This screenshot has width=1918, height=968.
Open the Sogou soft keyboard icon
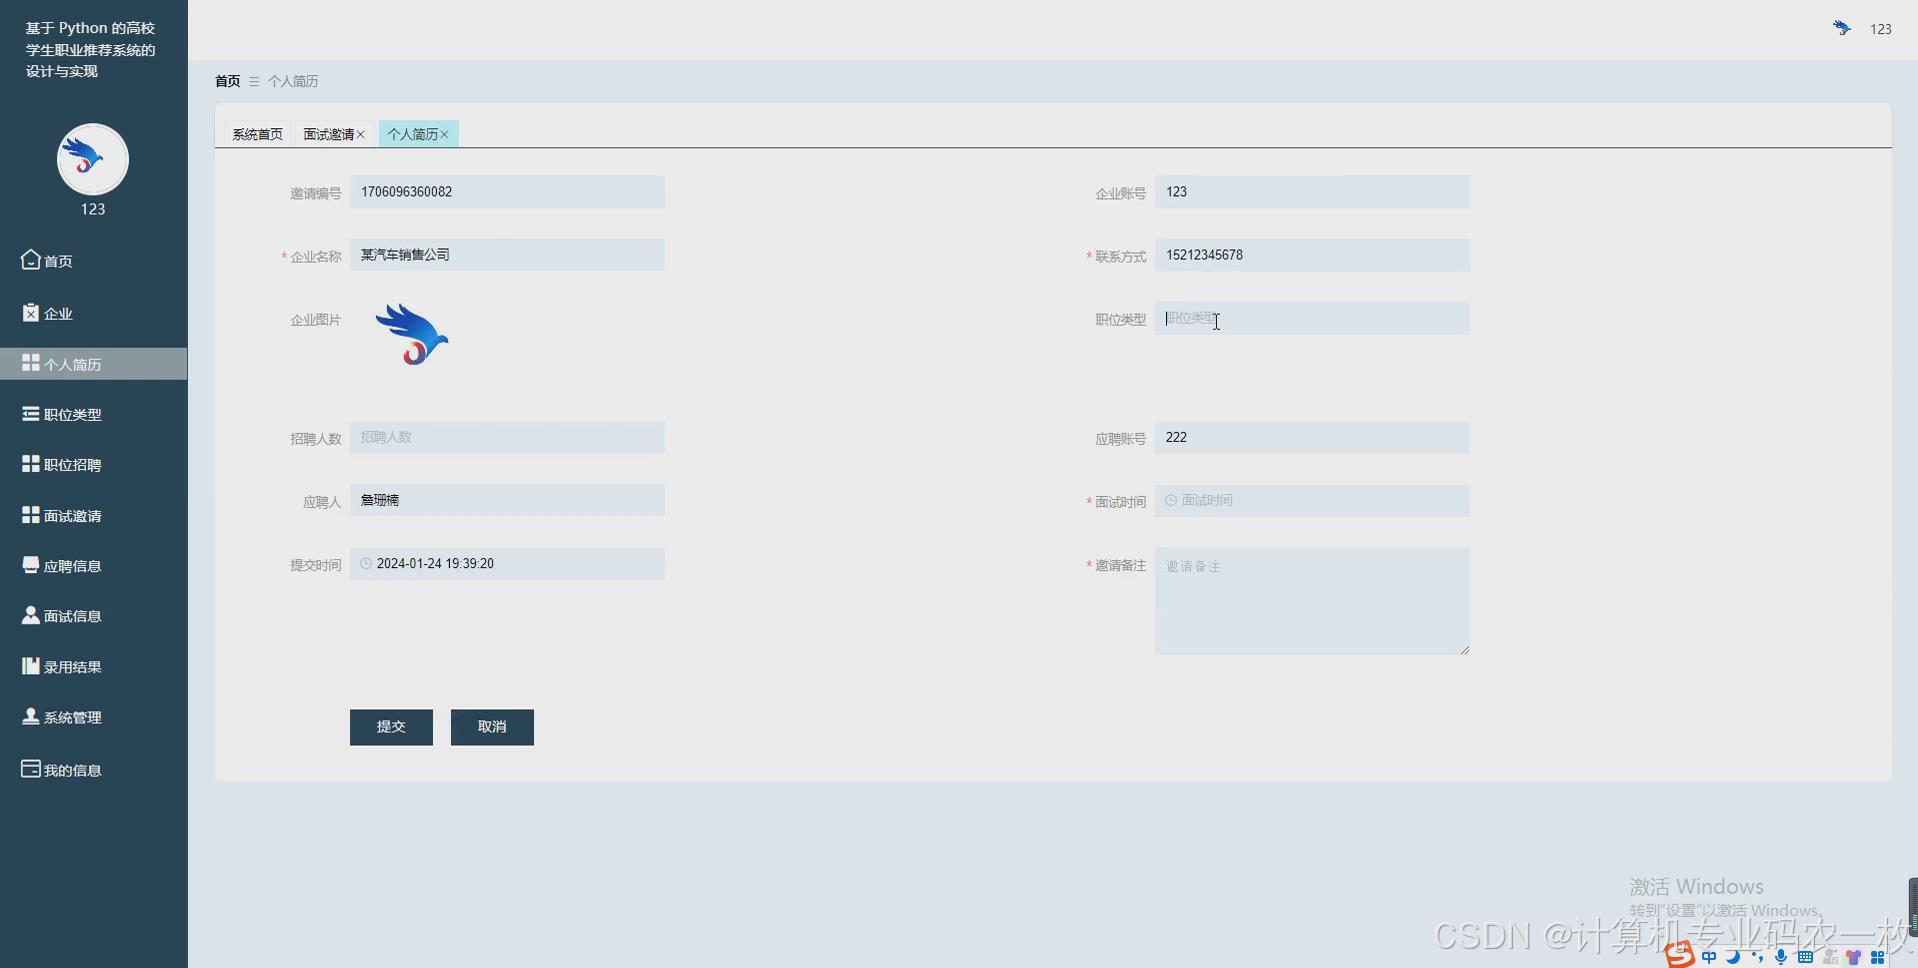pyautogui.click(x=1805, y=957)
